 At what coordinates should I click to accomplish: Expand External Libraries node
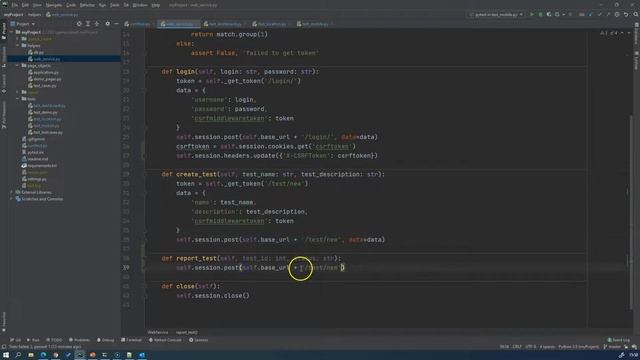pyautogui.click(x=12, y=192)
